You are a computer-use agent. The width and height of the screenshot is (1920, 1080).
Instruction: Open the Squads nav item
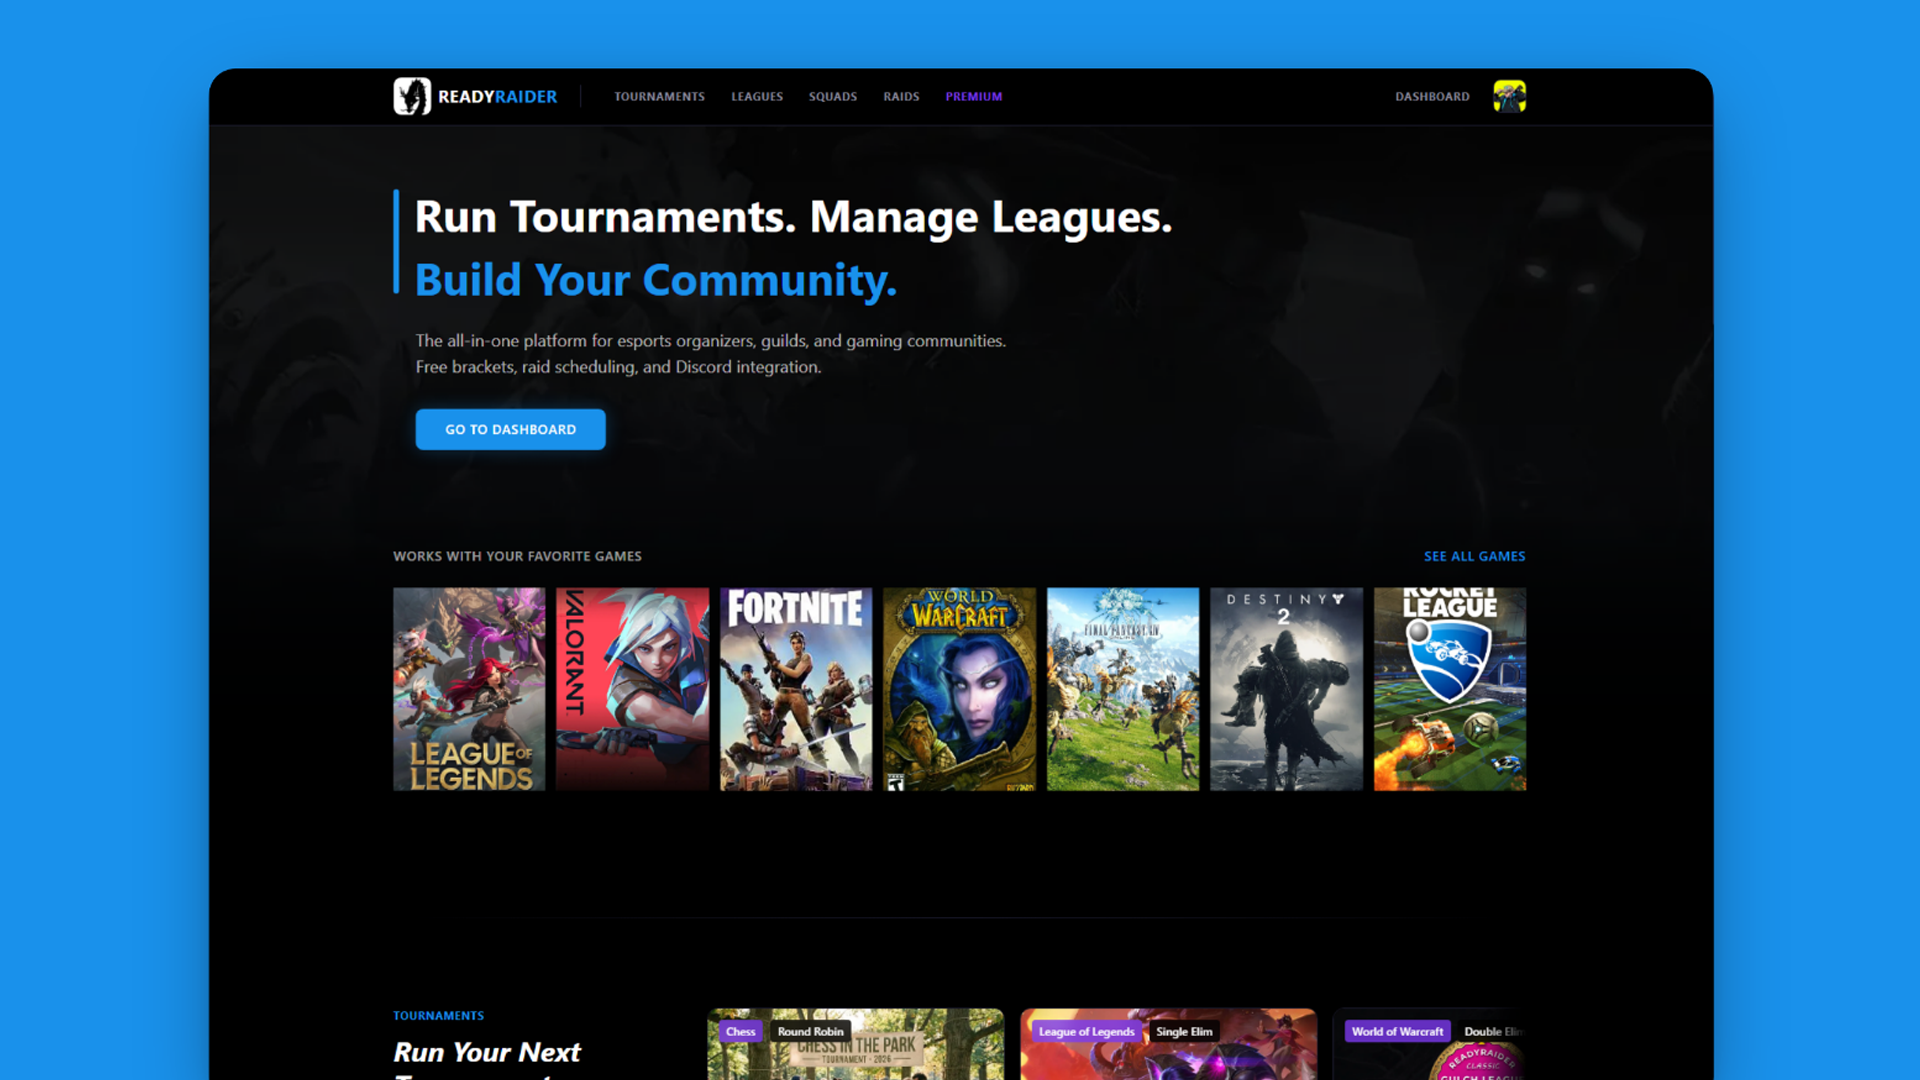click(832, 97)
